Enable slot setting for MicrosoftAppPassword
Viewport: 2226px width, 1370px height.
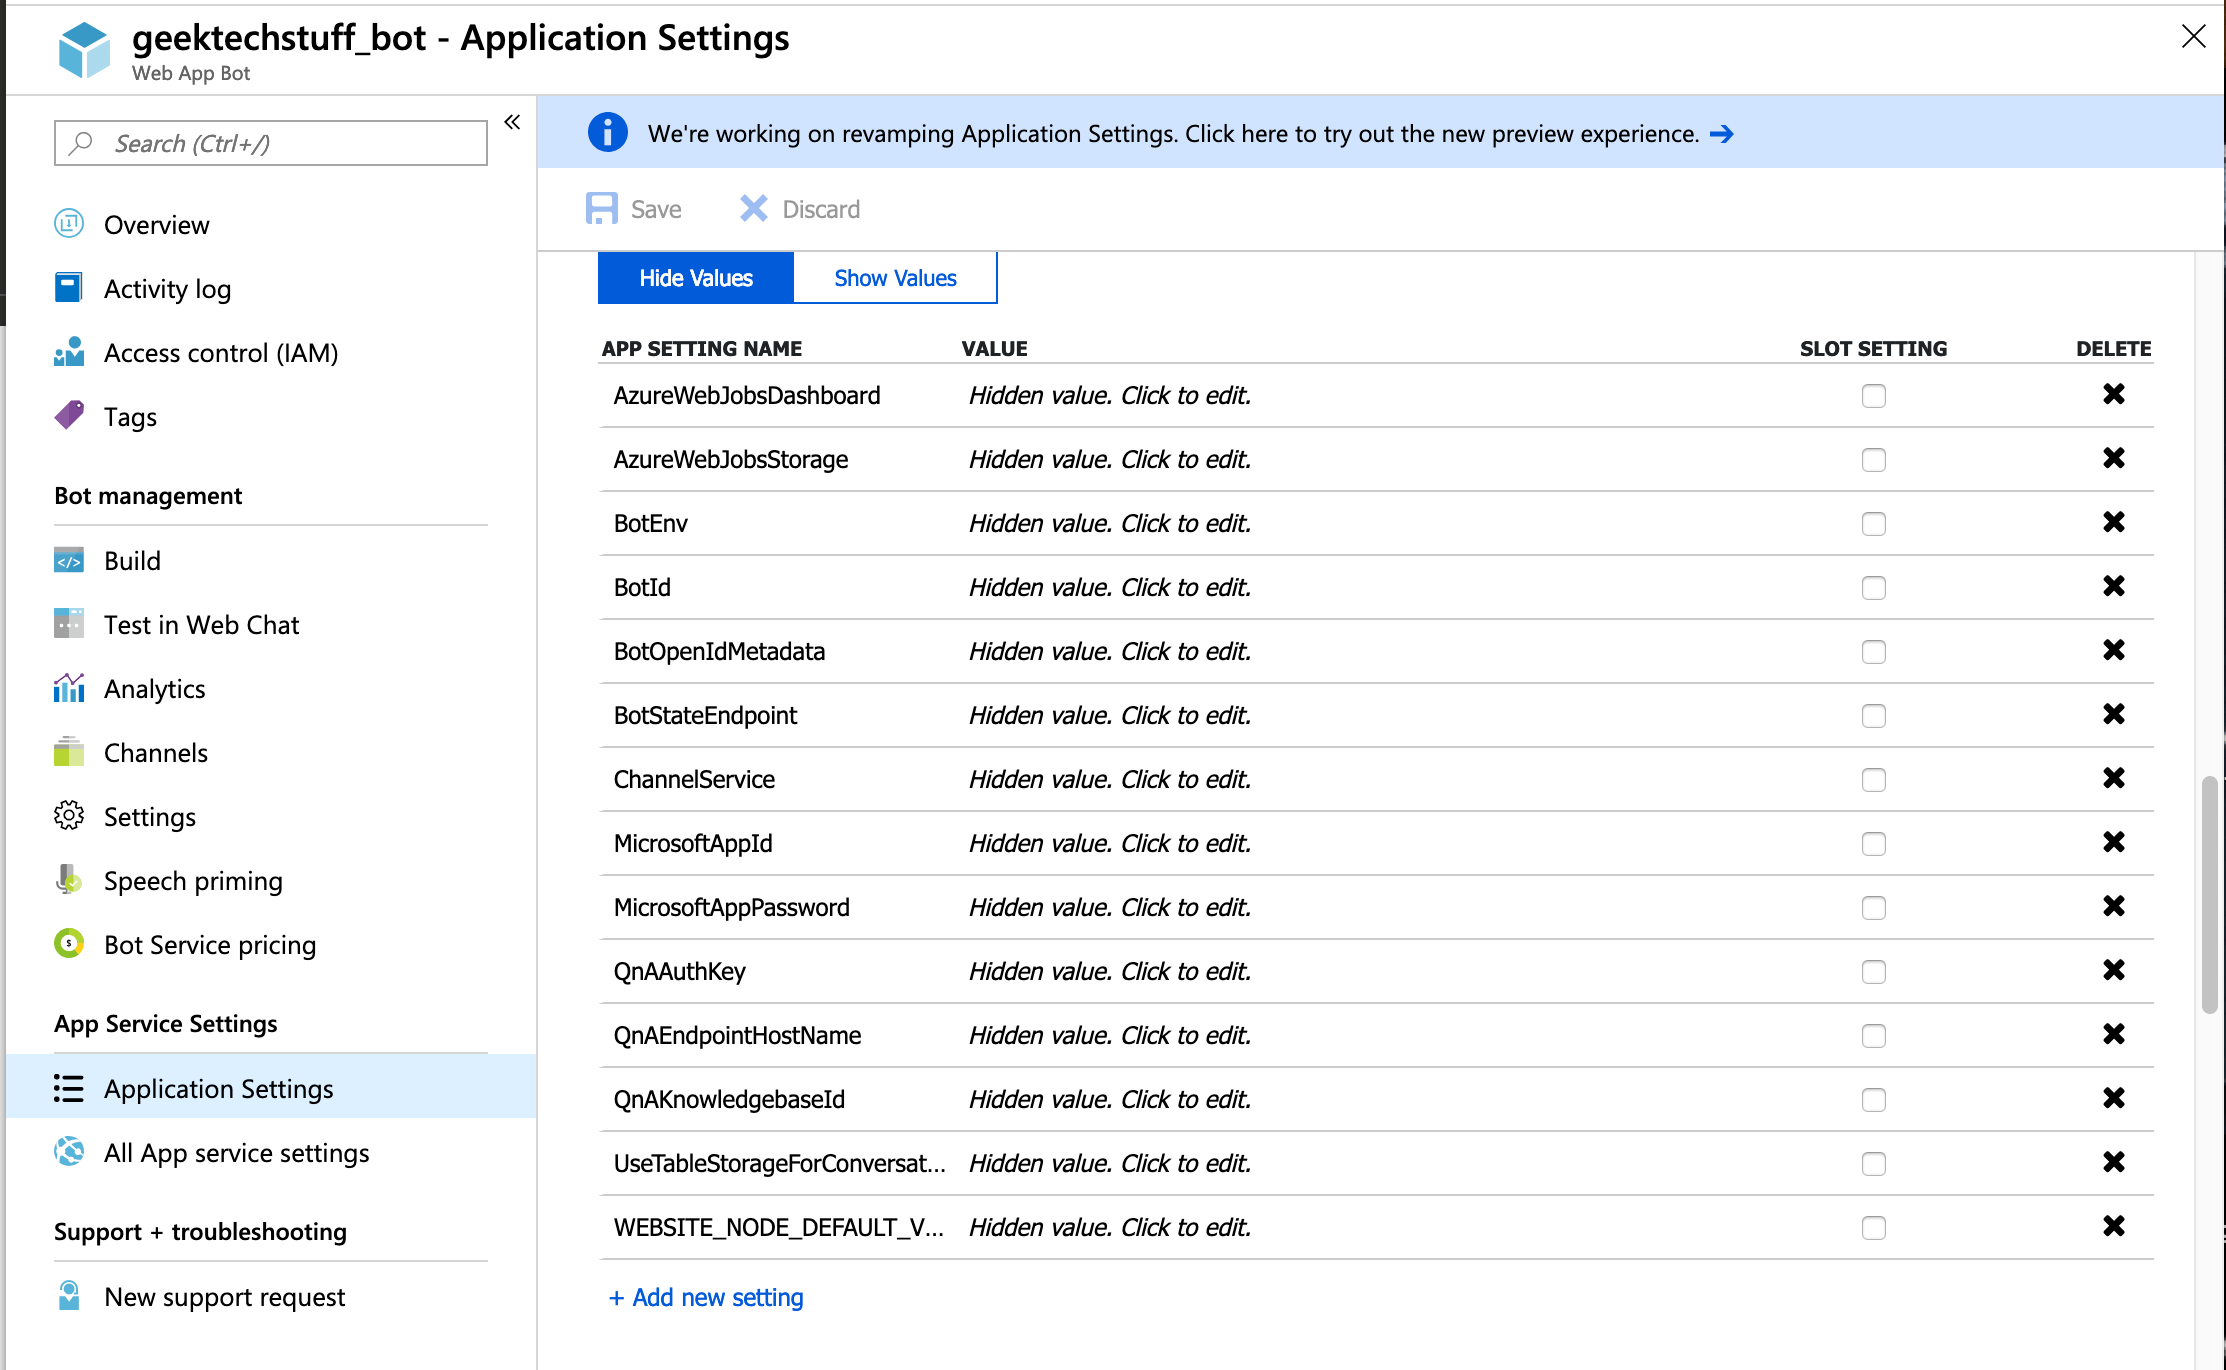1874,907
